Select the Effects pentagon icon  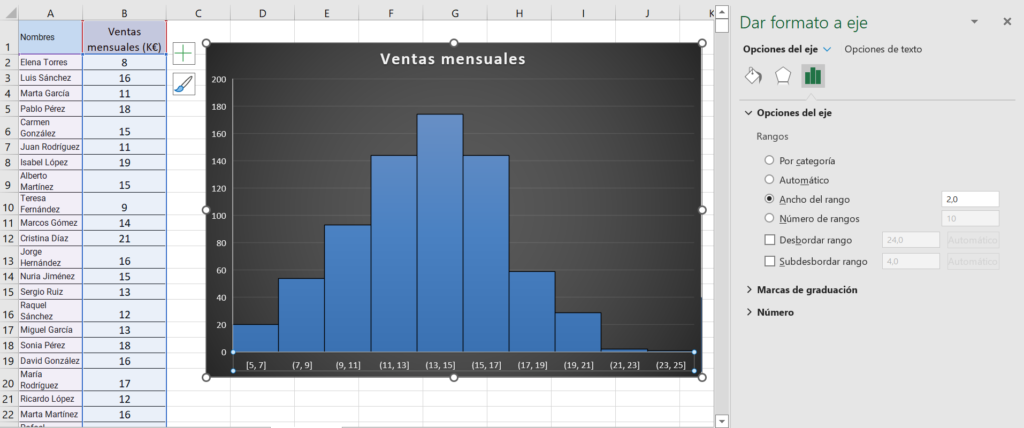coord(783,76)
